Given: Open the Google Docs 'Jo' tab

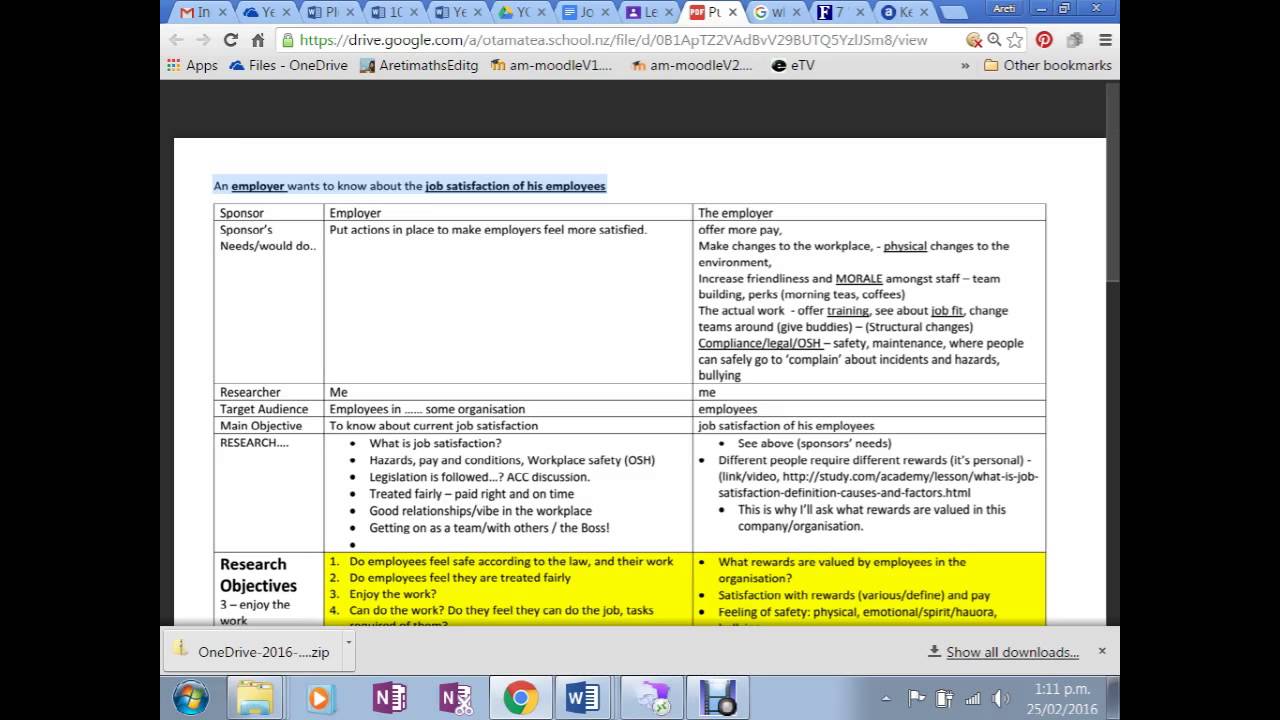Looking at the screenshot, I should tap(584, 13).
